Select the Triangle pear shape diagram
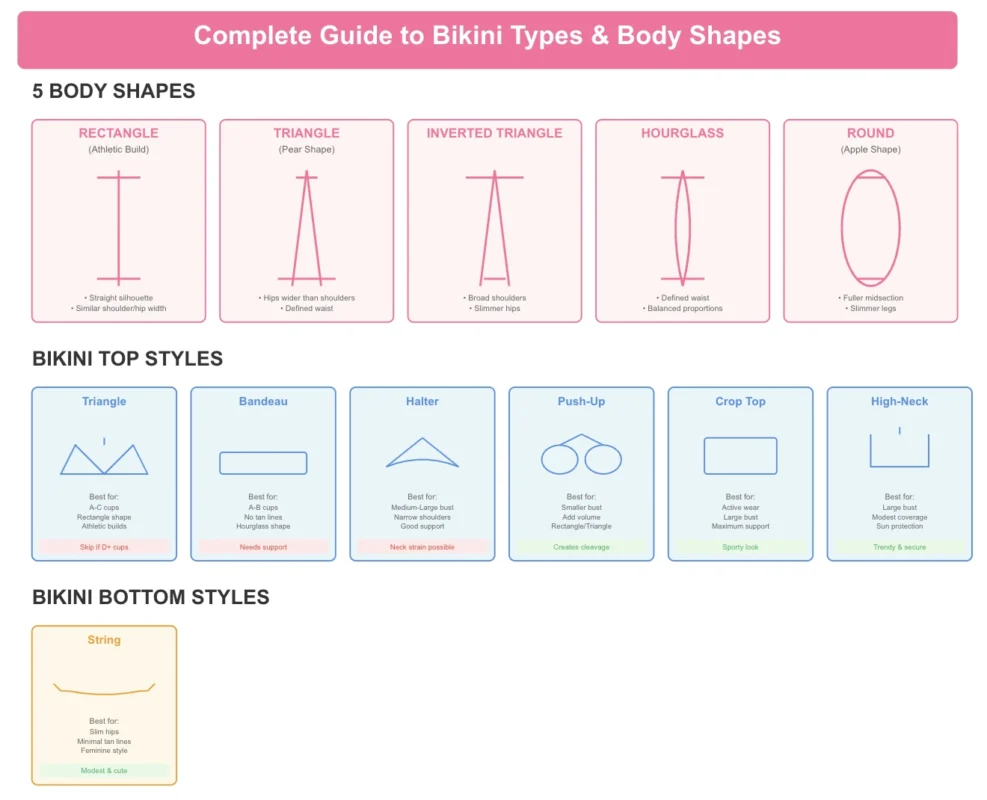The width and height of the screenshot is (987, 800). coord(306,228)
